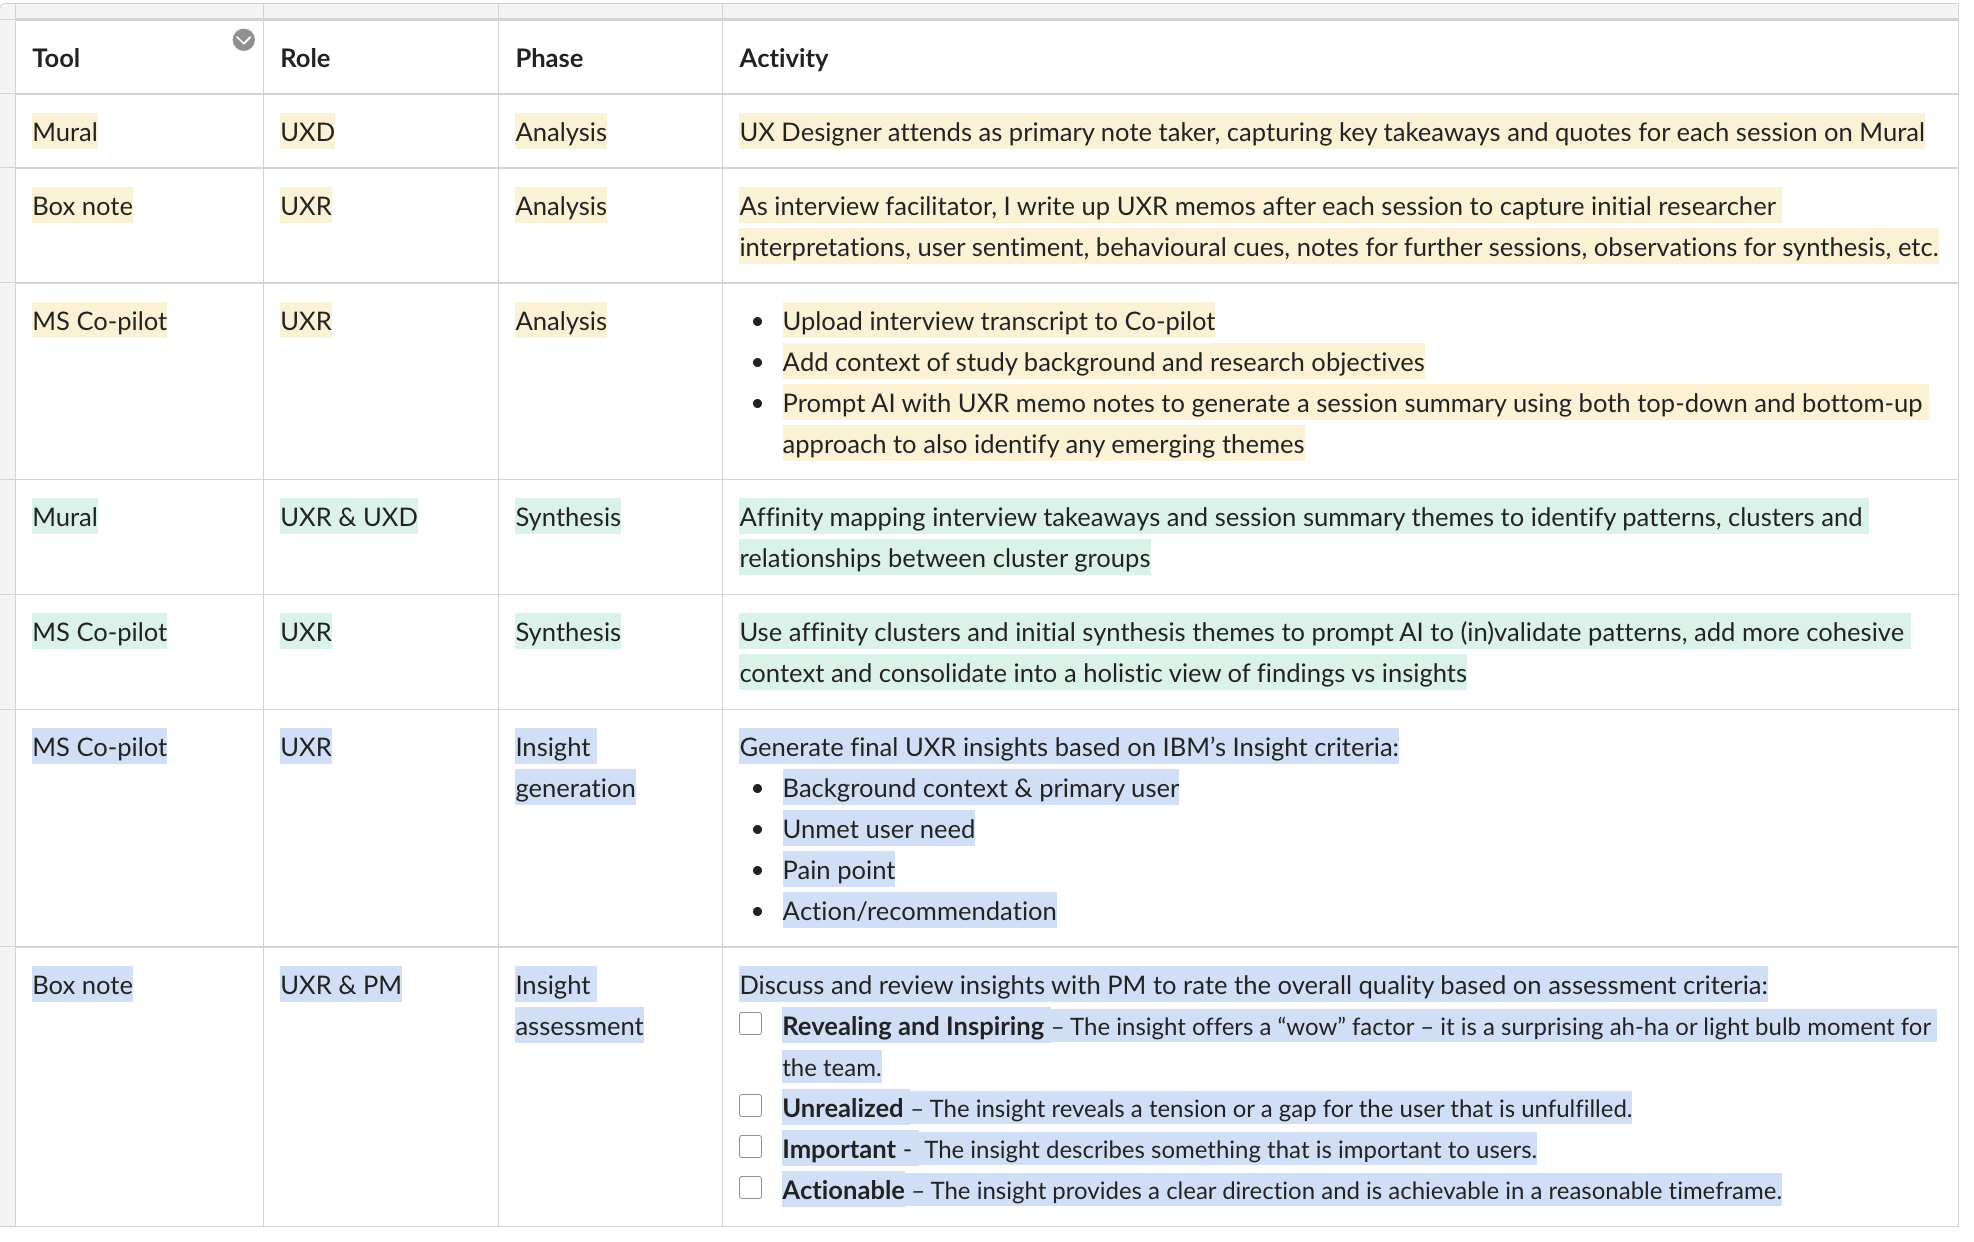Select the UXR & UXD role cell

click(x=348, y=517)
